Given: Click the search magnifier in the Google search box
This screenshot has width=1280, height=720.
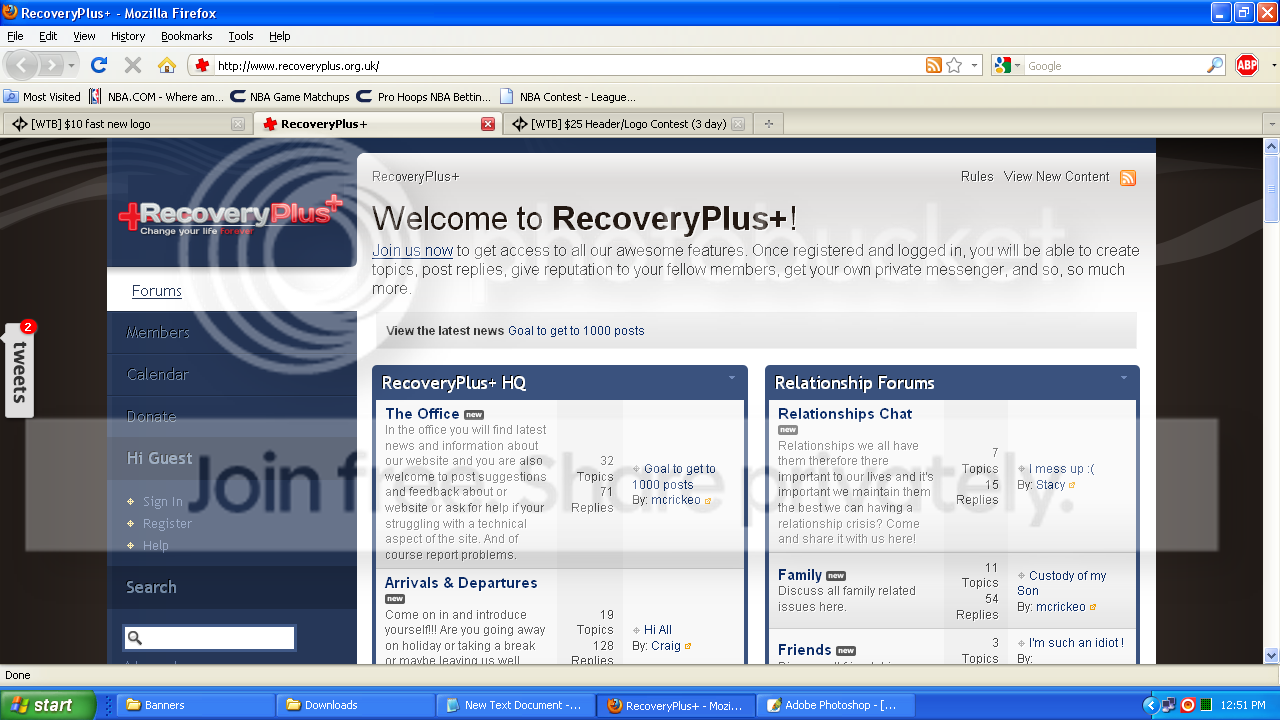Looking at the screenshot, I should (1215, 65).
